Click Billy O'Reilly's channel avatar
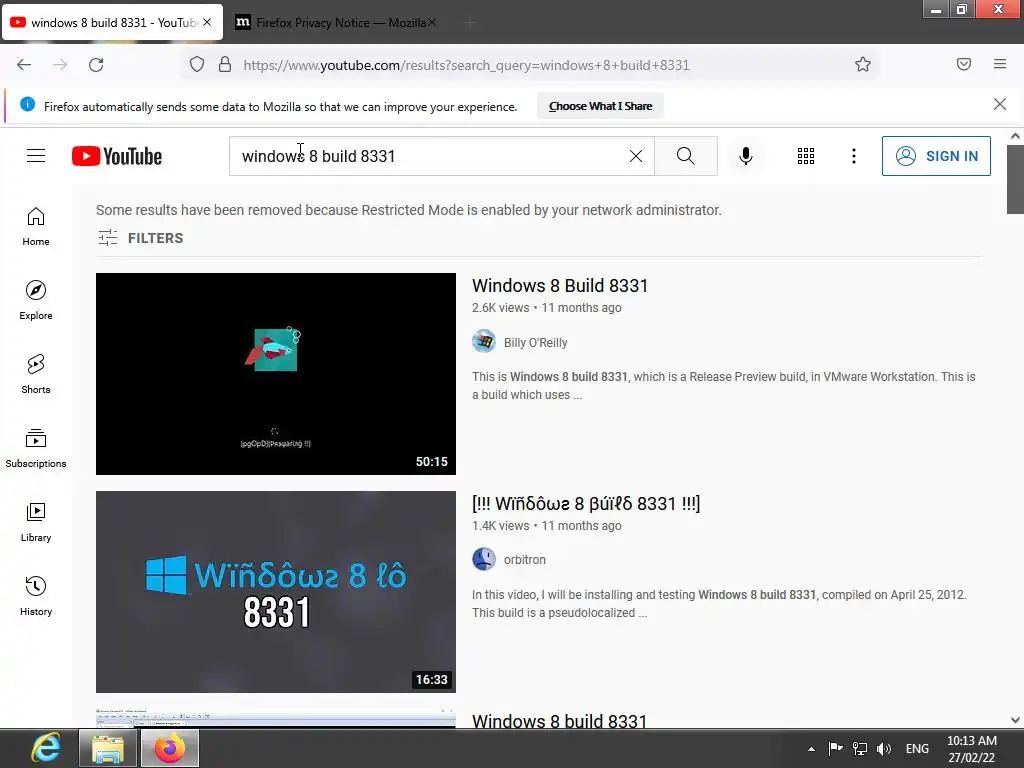 (x=484, y=342)
